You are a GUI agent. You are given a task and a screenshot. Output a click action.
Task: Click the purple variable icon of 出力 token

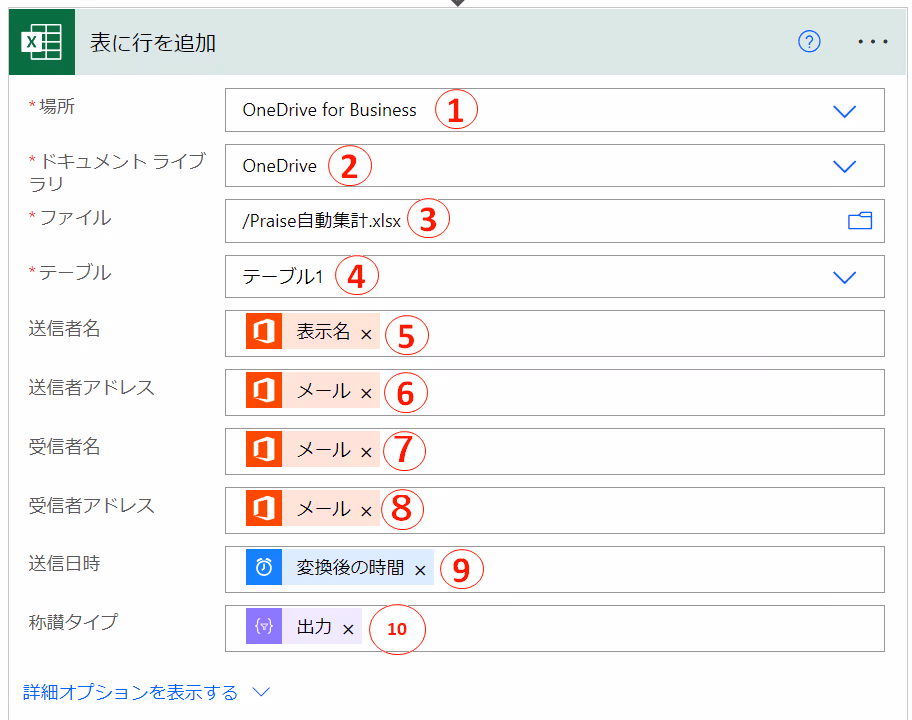pos(264,626)
